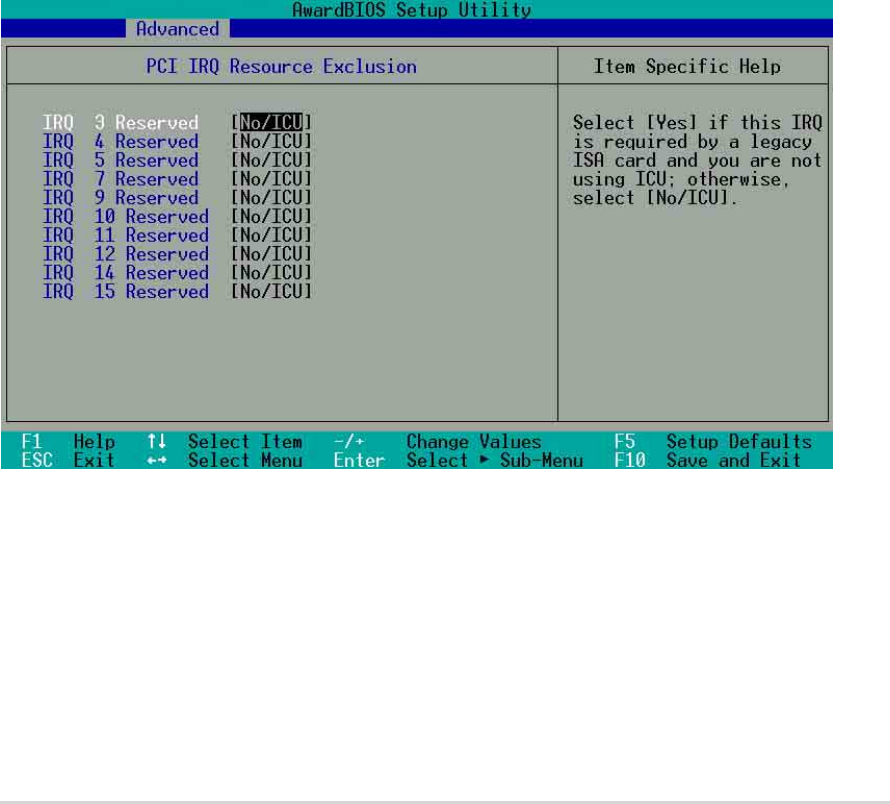The width and height of the screenshot is (890, 804).
Task: Click the F10 Save and Exit hint
Action: (707, 460)
